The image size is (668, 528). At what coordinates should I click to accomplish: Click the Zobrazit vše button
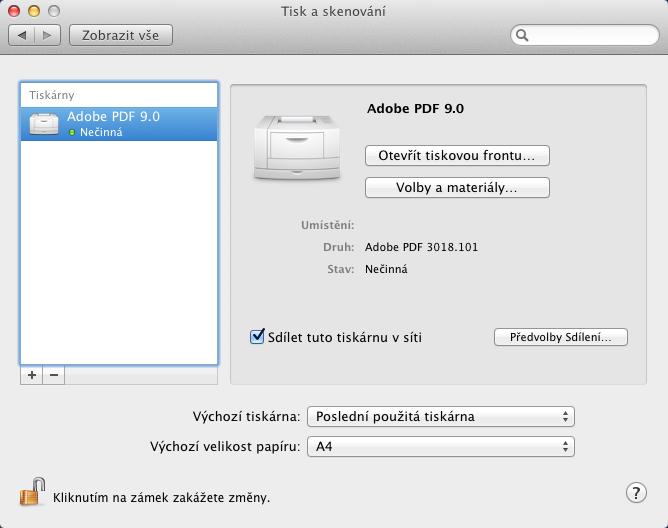[121, 35]
